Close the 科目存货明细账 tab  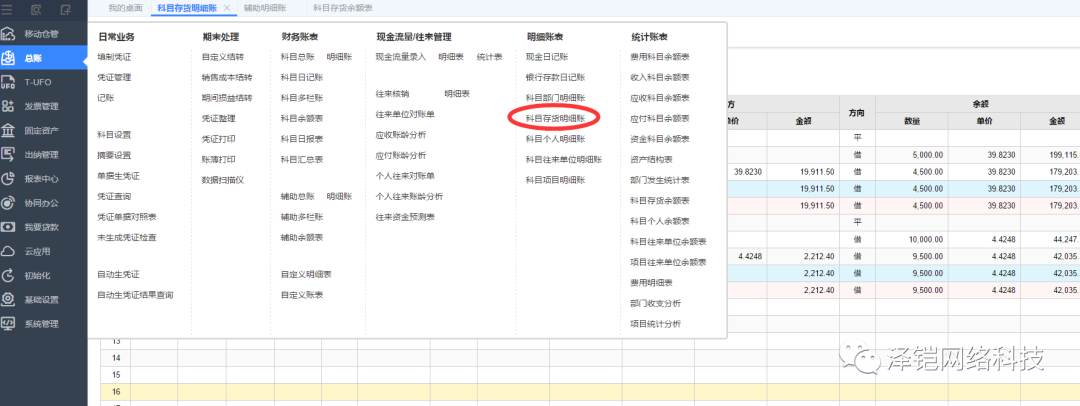[x=226, y=8]
